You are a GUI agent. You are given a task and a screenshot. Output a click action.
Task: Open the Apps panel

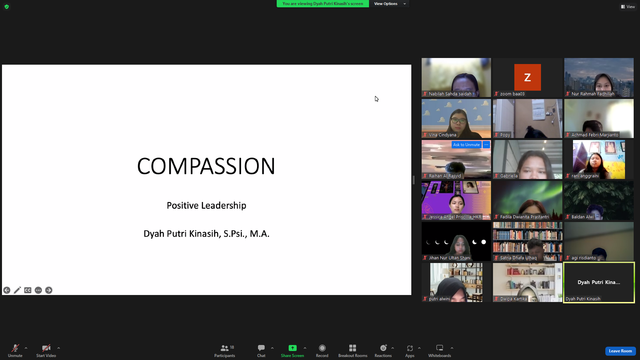tap(410, 350)
